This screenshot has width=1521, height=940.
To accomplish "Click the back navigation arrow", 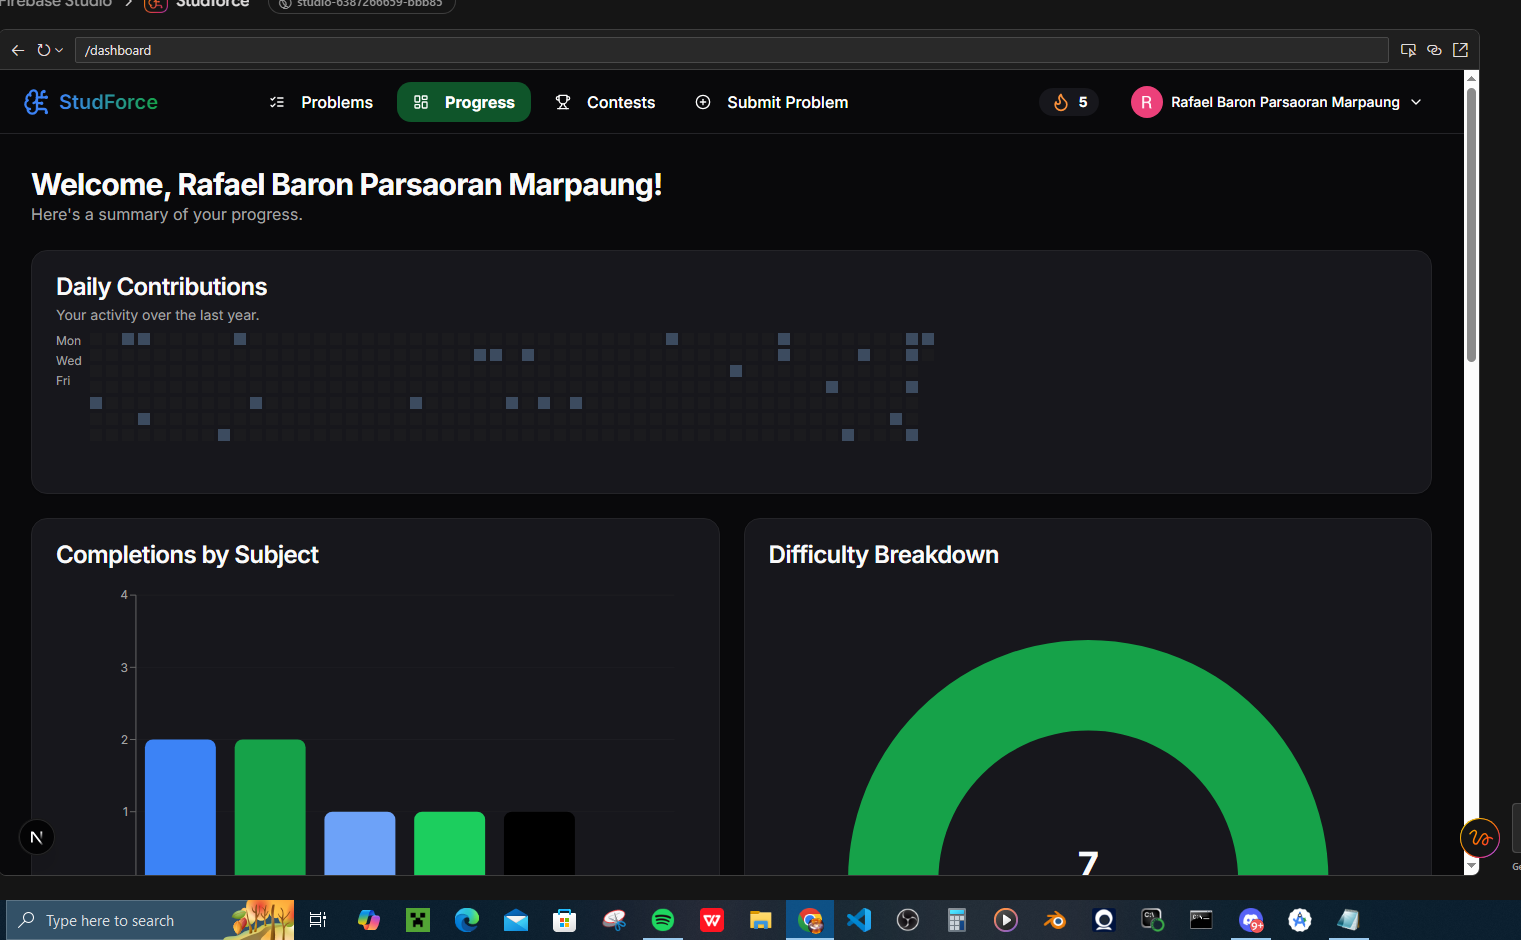I will (x=17, y=50).
